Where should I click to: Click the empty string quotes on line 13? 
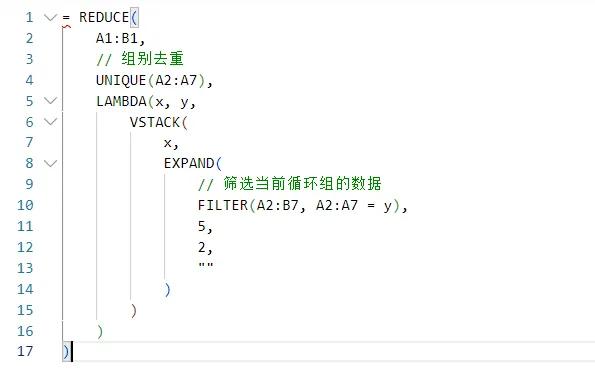pyautogui.click(x=206, y=265)
